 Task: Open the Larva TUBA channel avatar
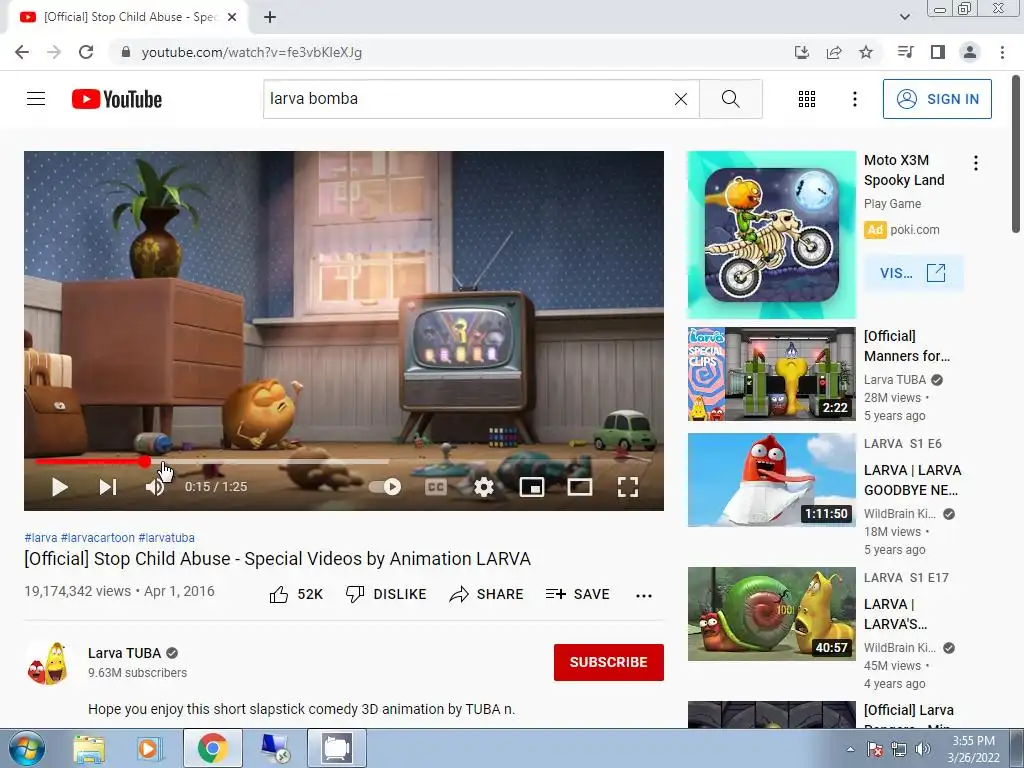pyautogui.click(x=47, y=663)
